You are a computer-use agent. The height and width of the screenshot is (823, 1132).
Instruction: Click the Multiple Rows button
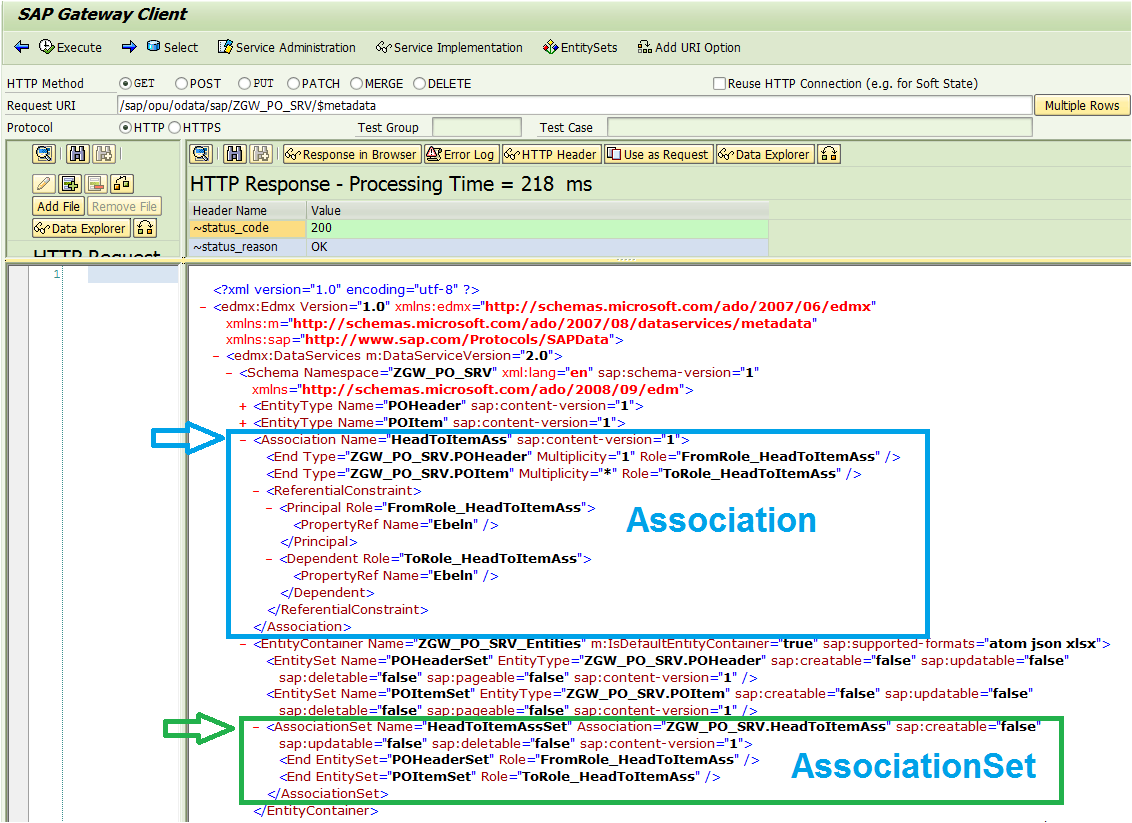pyautogui.click(x=1081, y=106)
